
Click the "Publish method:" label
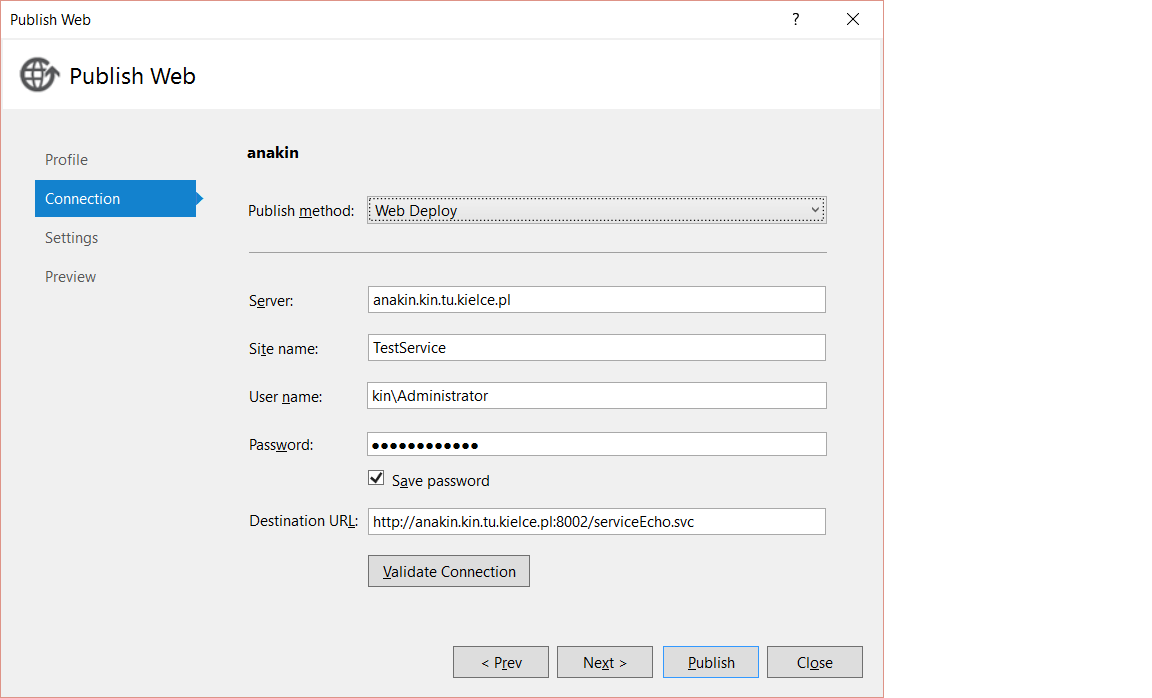pos(301,211)
